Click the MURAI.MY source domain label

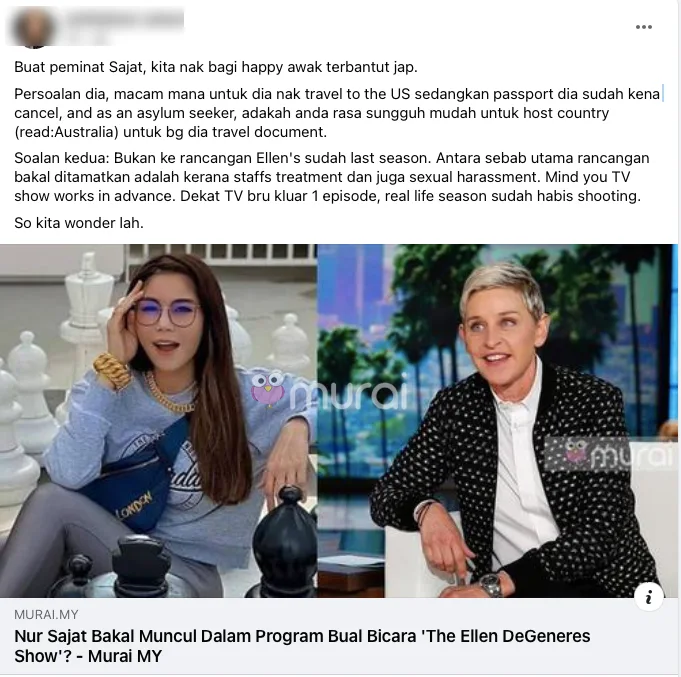(x=46, y=614)
